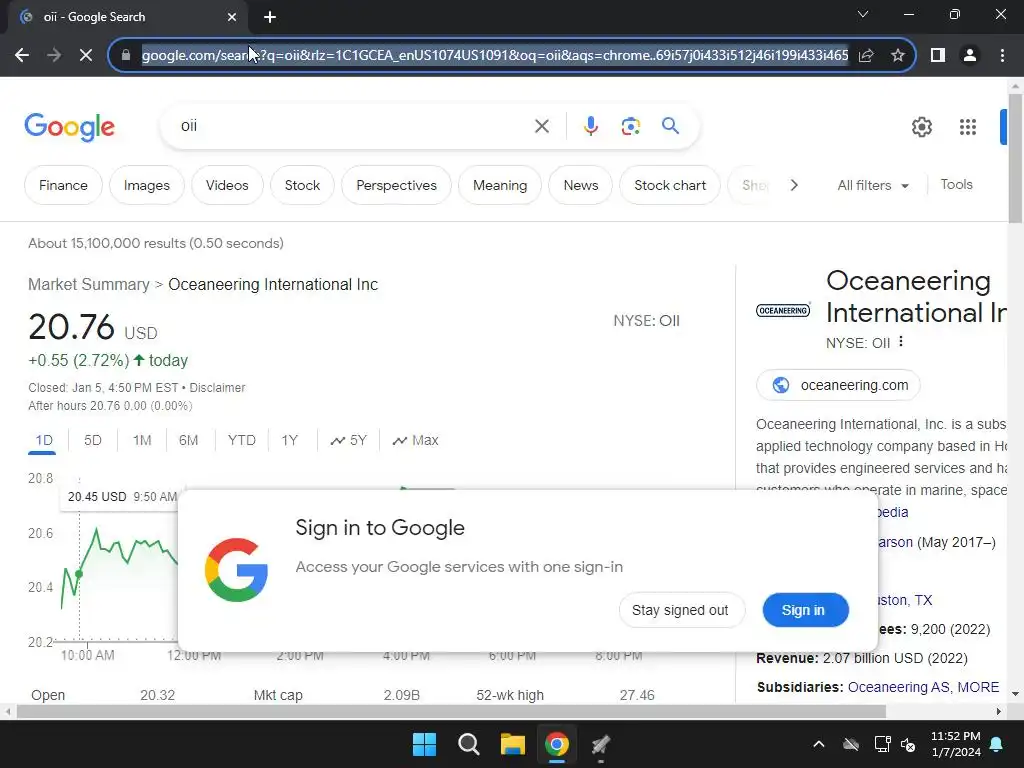The width and height of the screenshot is (1024, 768).
Task: Show more filter chips with right arrow
Action: coord(794,185)
